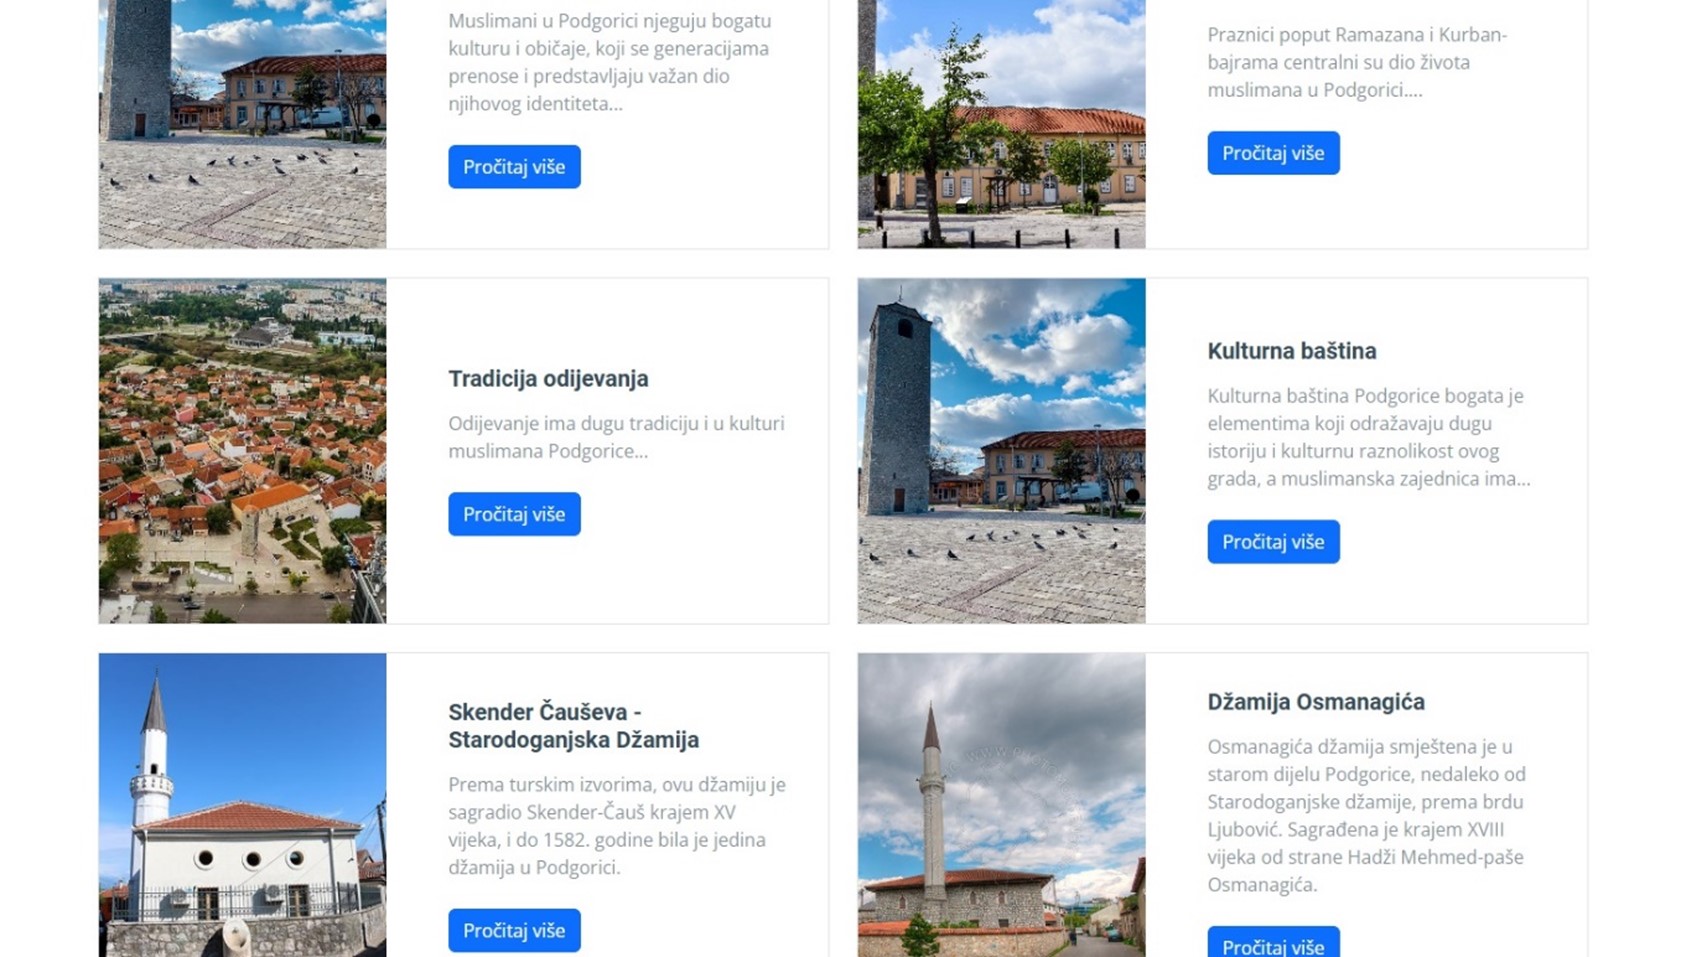1707x957 pixels.
Task: Open white mosque with minaret photo
Action: [x=242, y=805]
